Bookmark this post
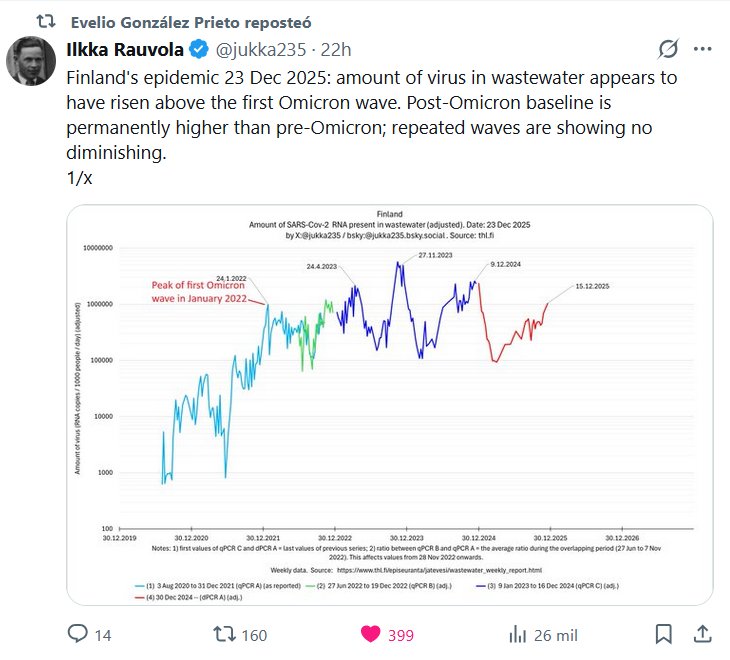Viewport: 730px width, 660px height. [x=663, y=634]
